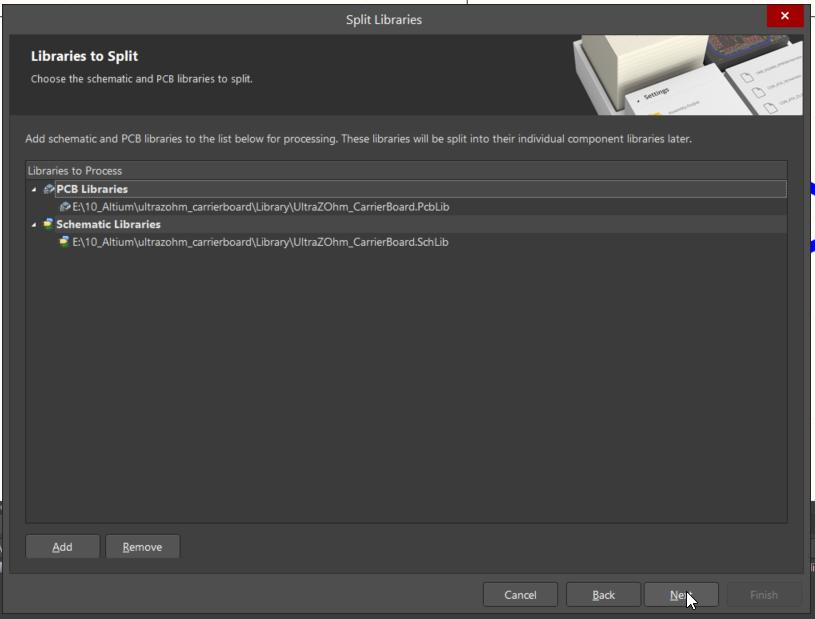Viewport: 815px width, 619px height.
Task: Click the PCB Libraries group icon
Action: pyautogui.click(x=49, y=189)
